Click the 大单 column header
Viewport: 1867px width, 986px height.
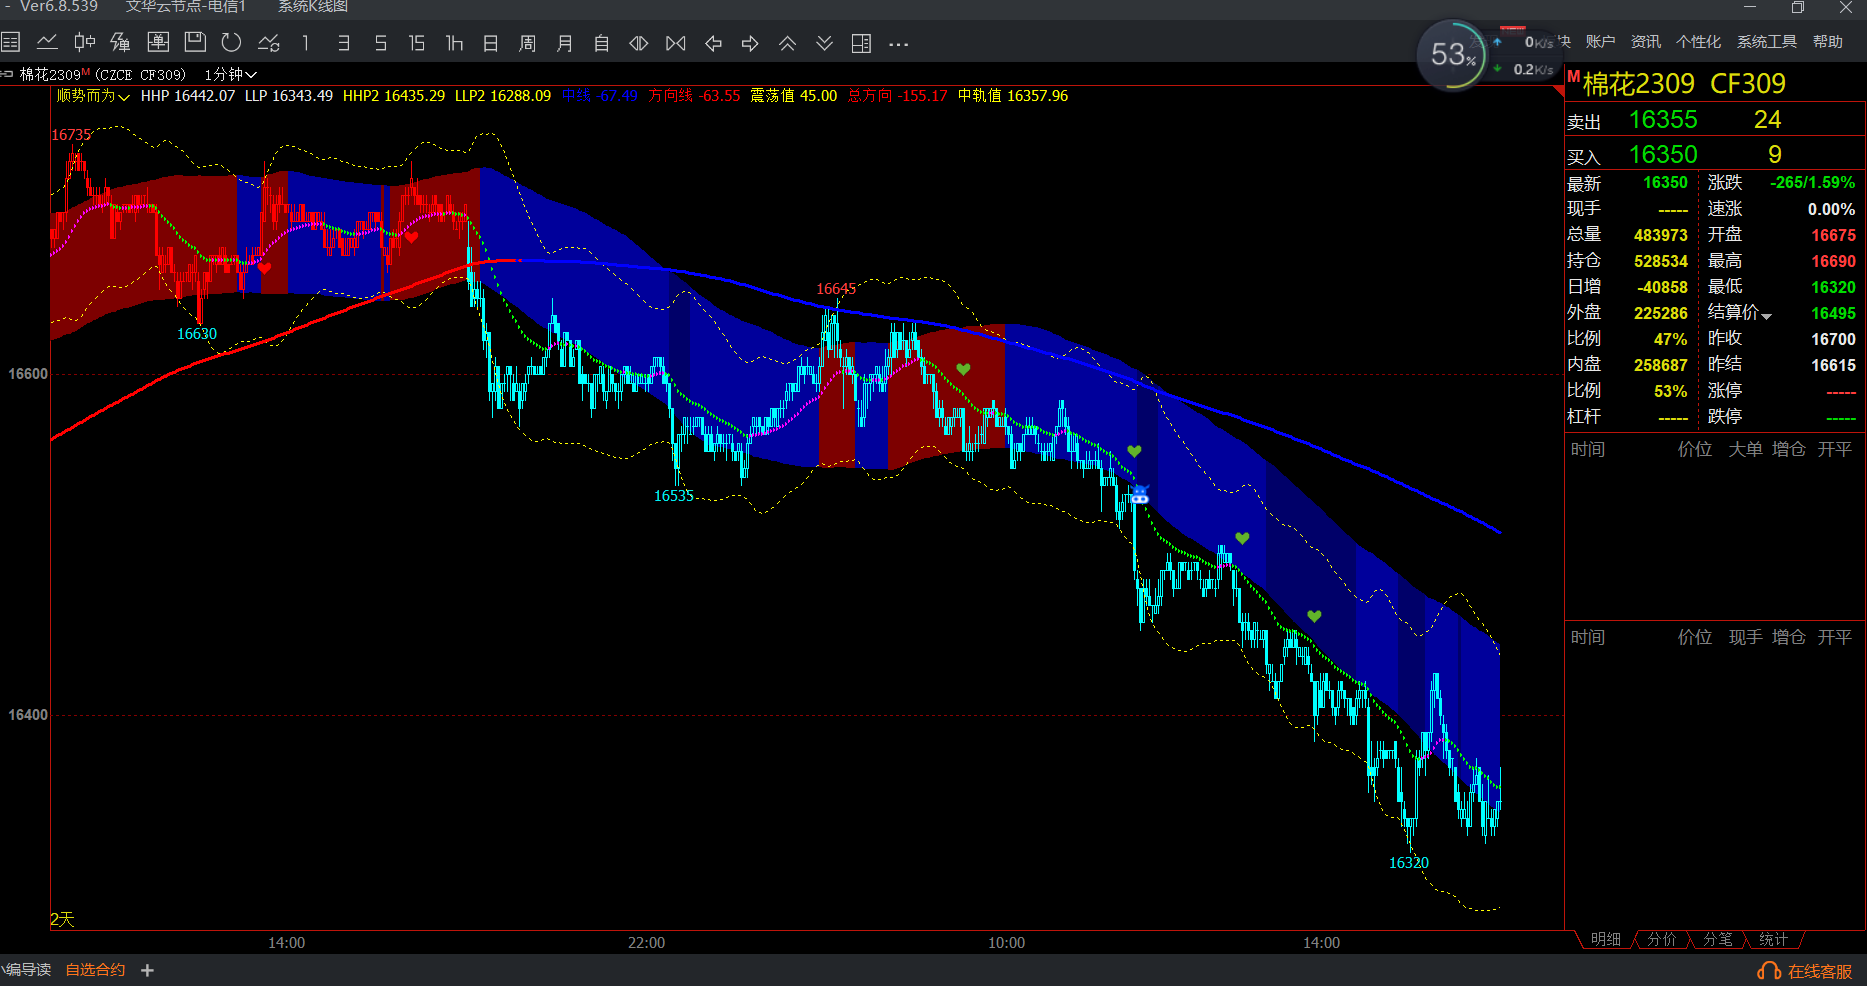point(1745,450)
